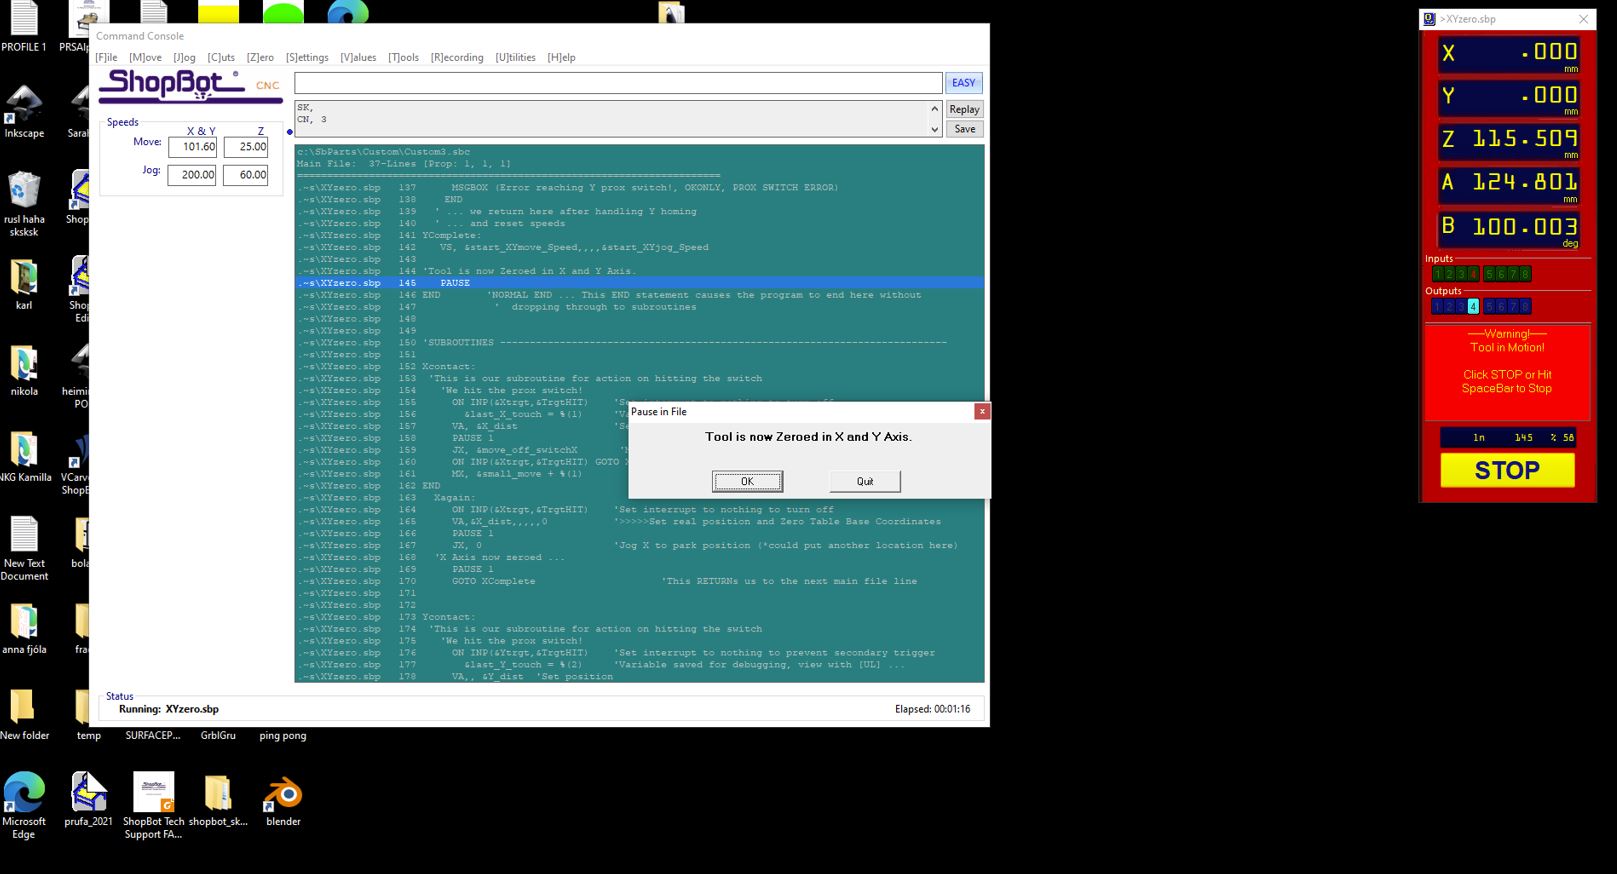1617x874 pixels.
Task: Click the Z position readout 115.509
Action: click(1508, 141)
